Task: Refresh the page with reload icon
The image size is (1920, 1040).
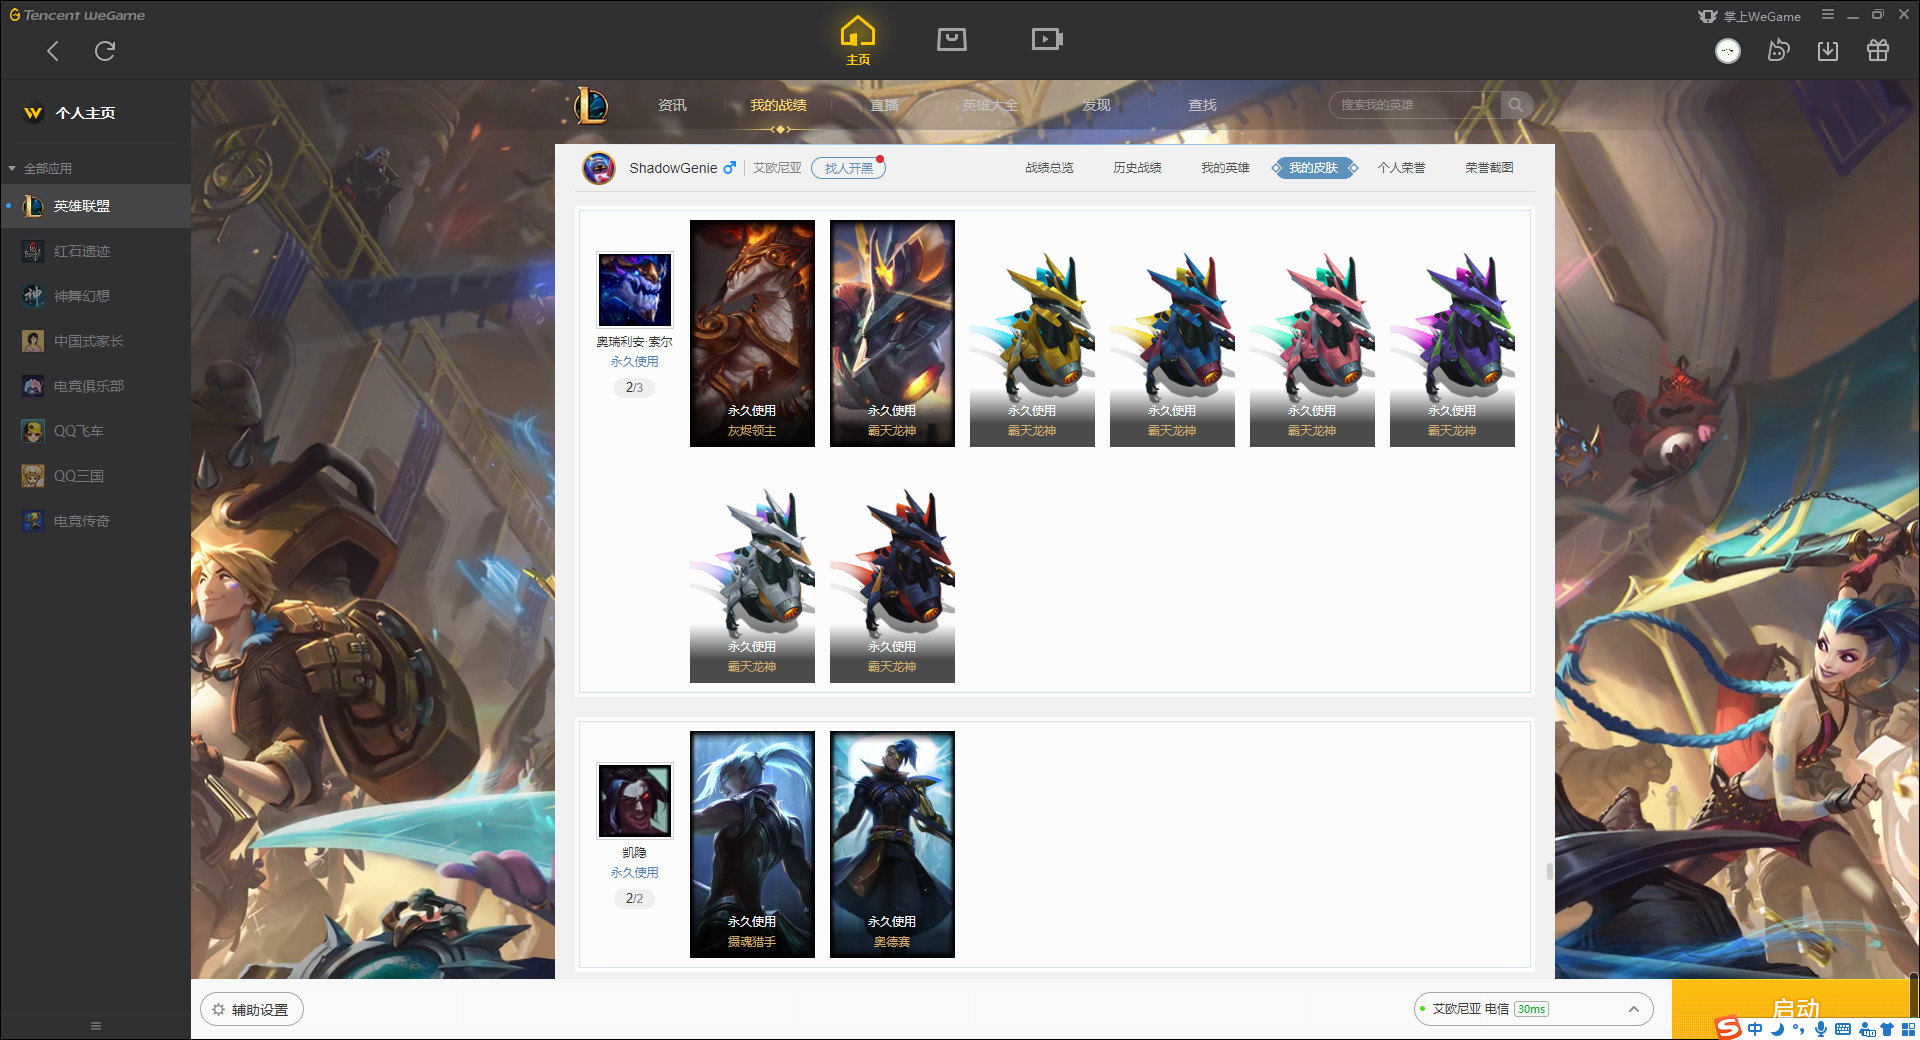Action: tap(105, 51)
